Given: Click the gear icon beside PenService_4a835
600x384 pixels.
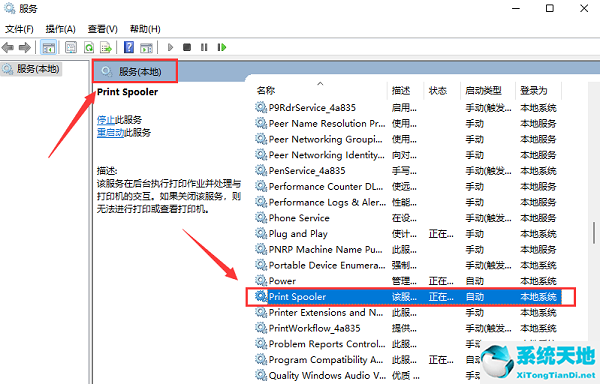Looking at the screenshot, I should [x=261, y=170].
